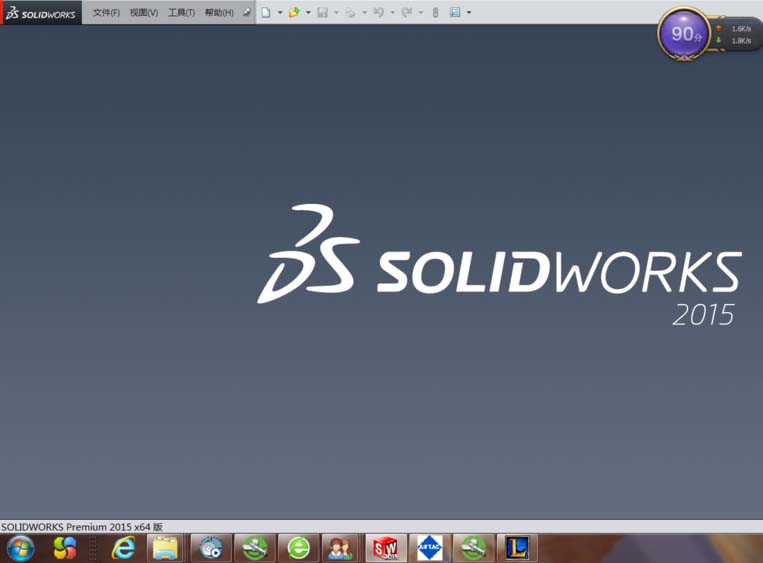Expand the Undo dropdown arrow

click(393, 13)
